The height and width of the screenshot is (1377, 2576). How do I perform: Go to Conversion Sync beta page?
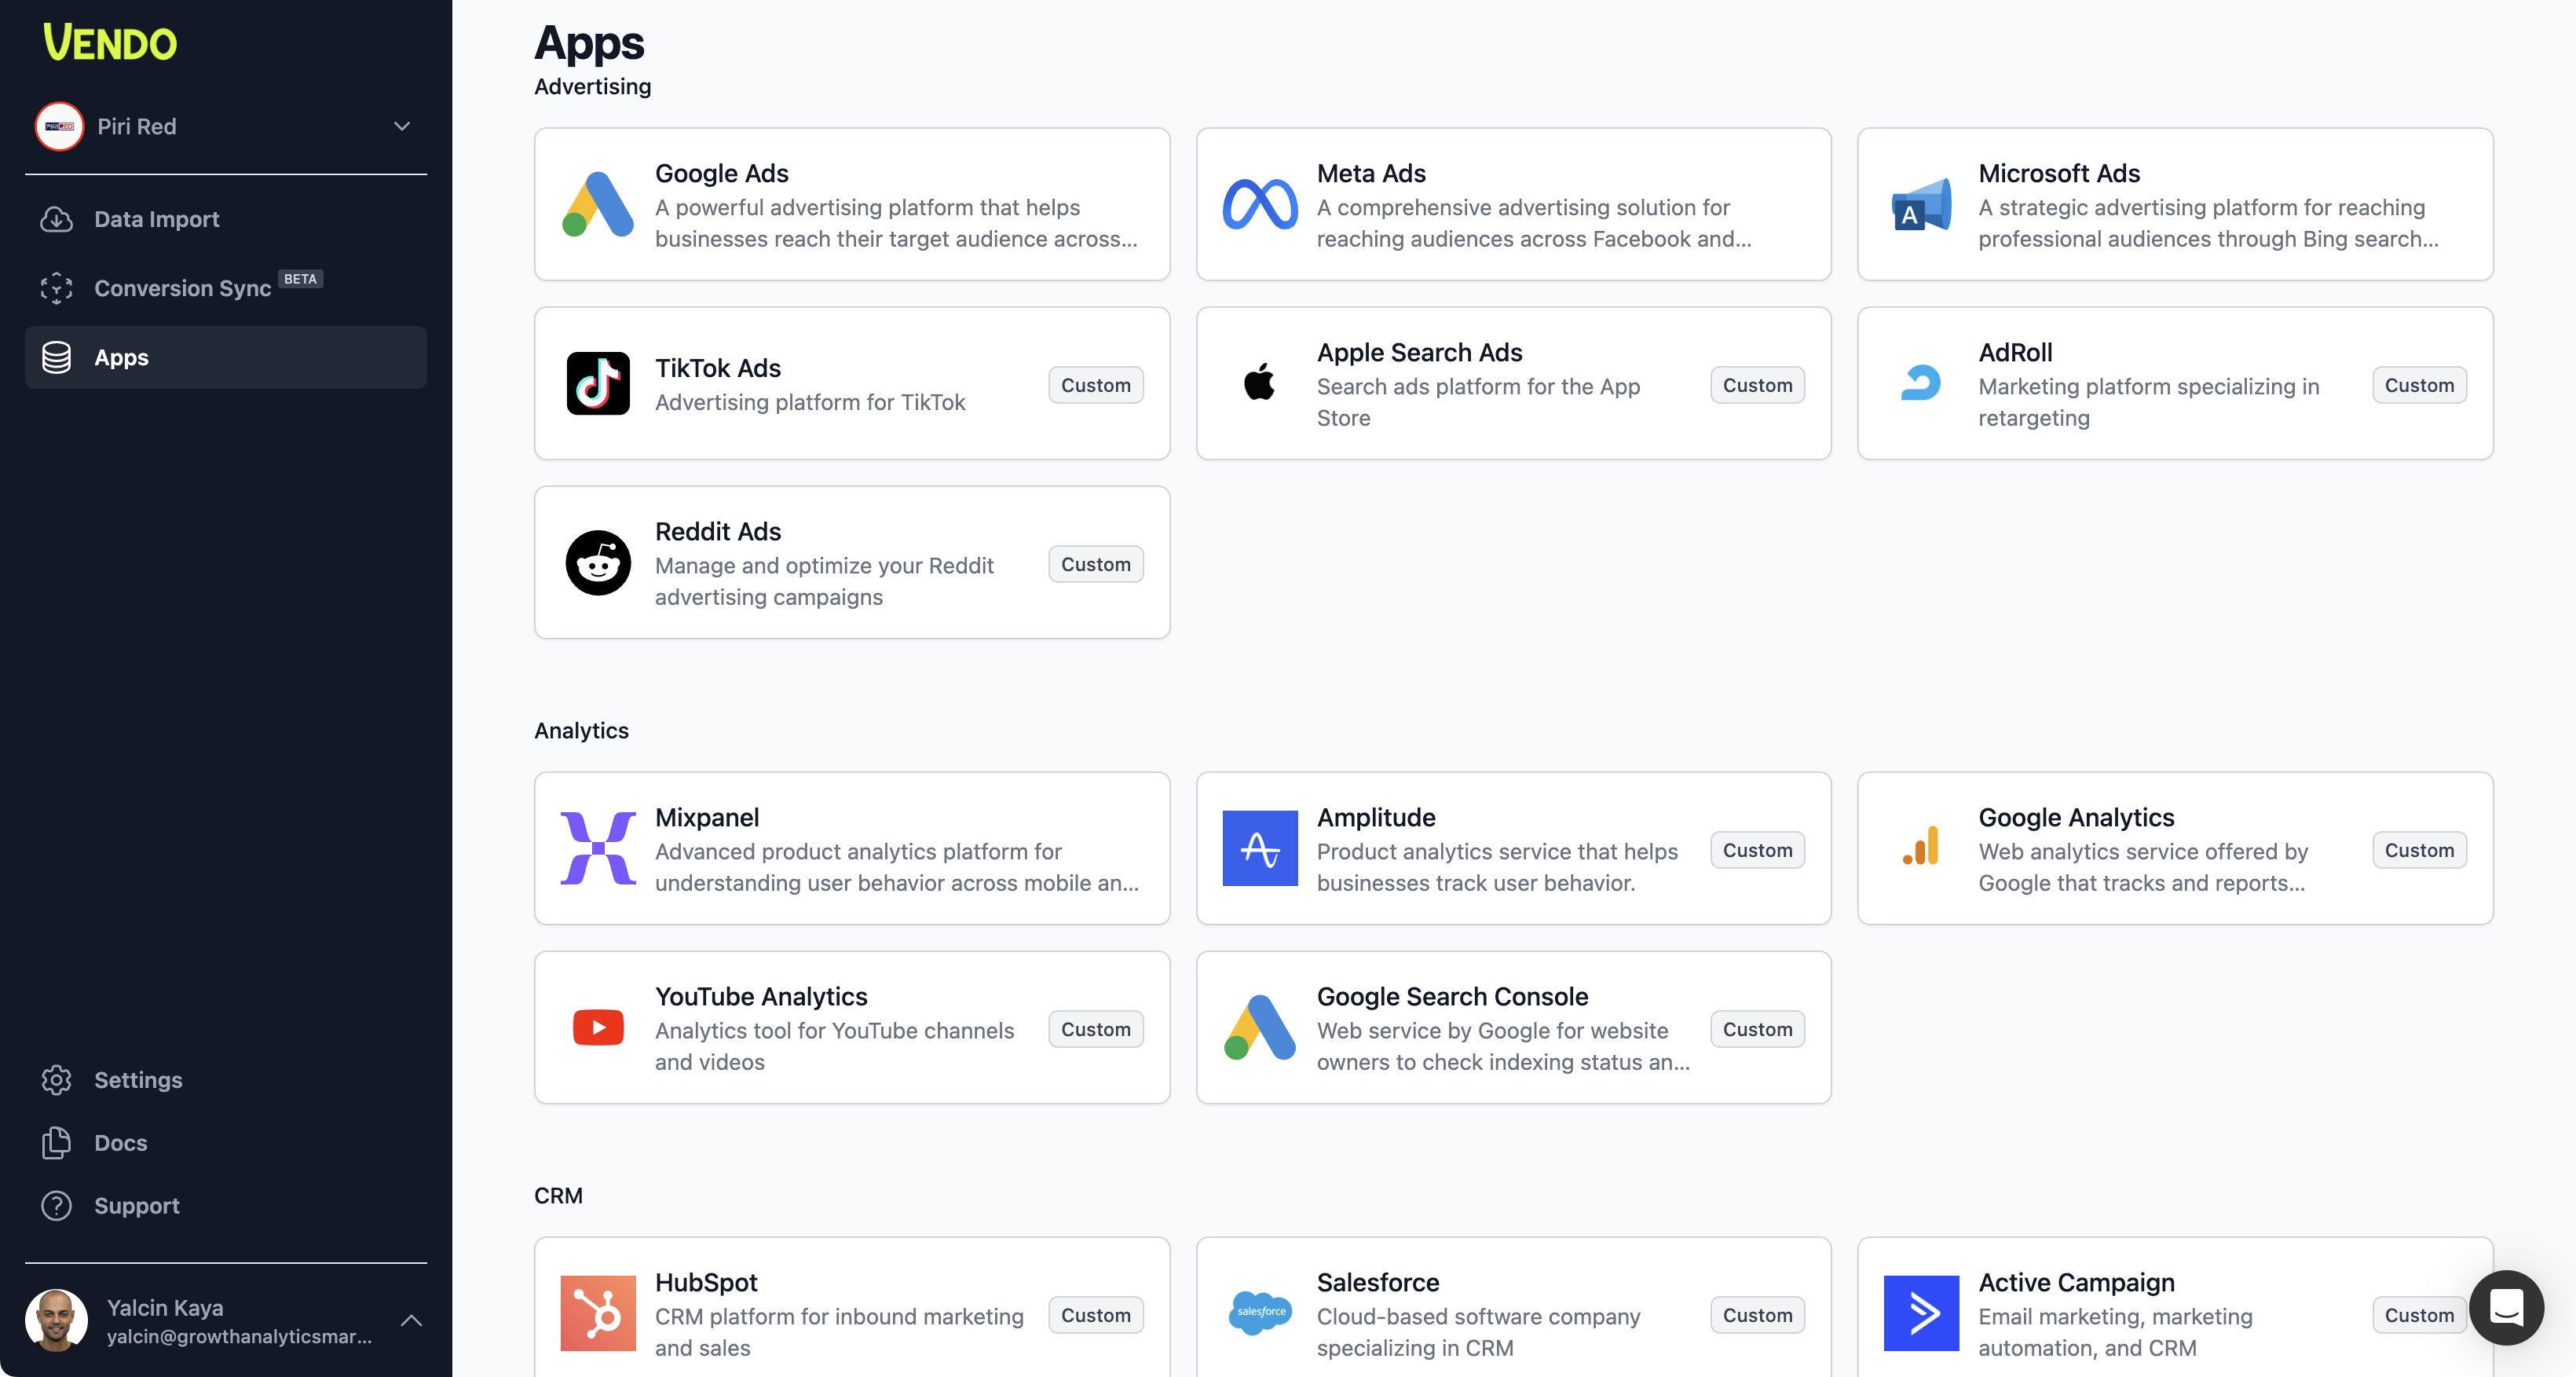click(x=182, y=288)
